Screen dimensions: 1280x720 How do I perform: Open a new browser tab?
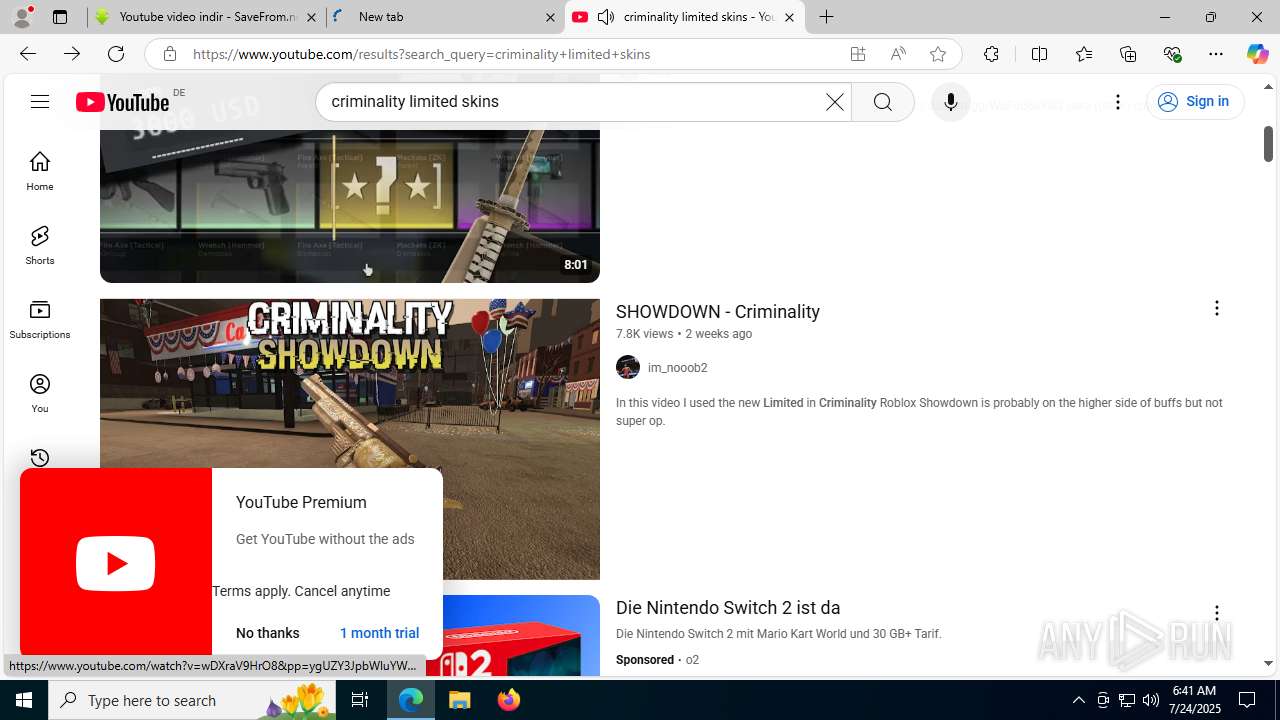[x=826, y=17]
